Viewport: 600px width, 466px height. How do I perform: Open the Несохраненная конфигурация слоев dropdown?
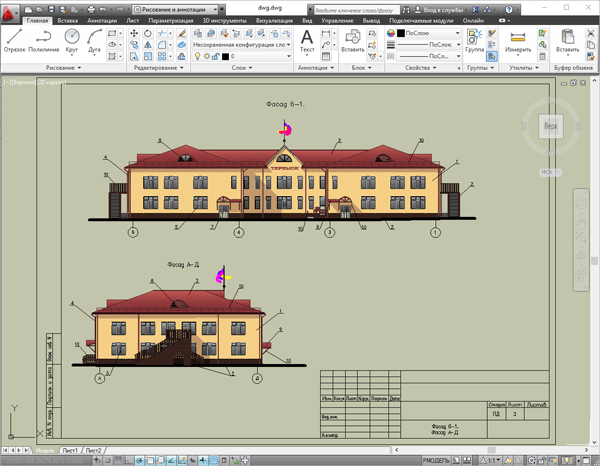241,45
